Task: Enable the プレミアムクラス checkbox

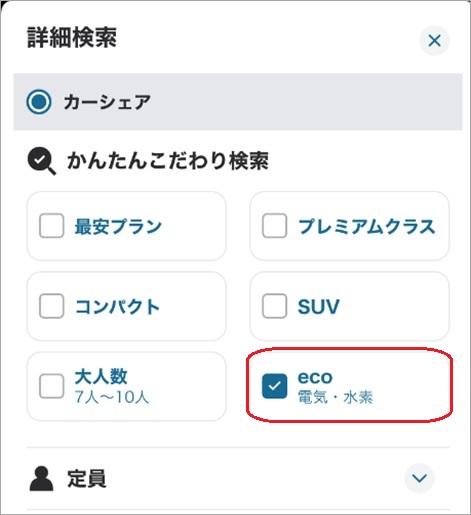Action: coord(274,226)
